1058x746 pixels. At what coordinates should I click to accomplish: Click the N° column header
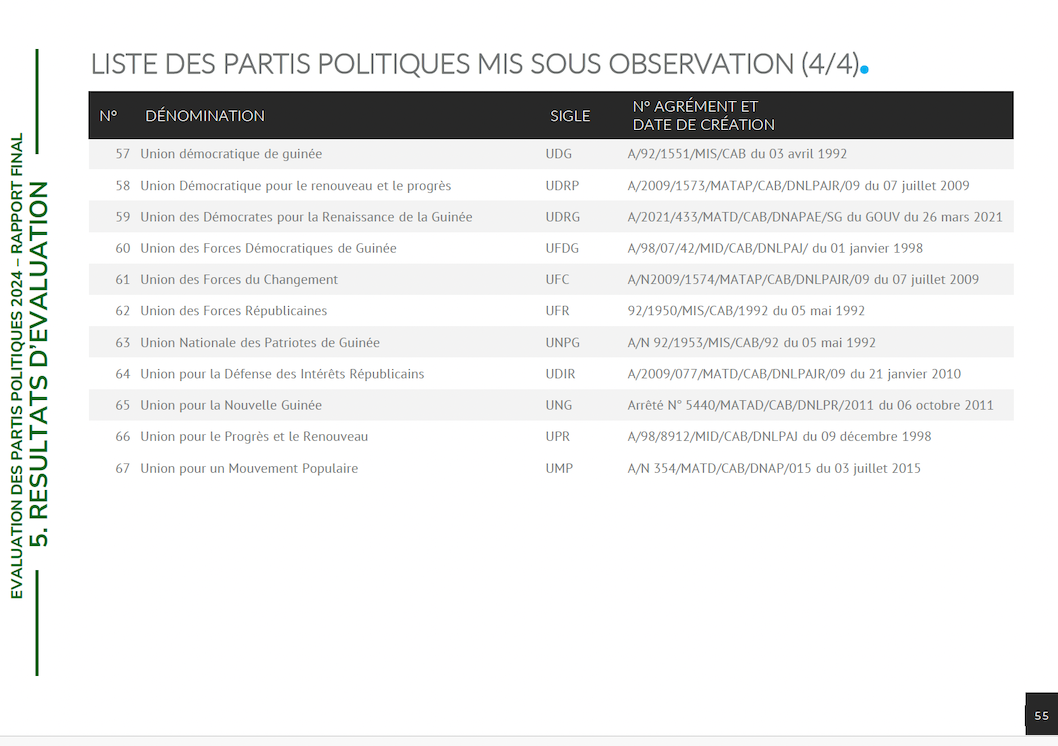tap(108, 116)
